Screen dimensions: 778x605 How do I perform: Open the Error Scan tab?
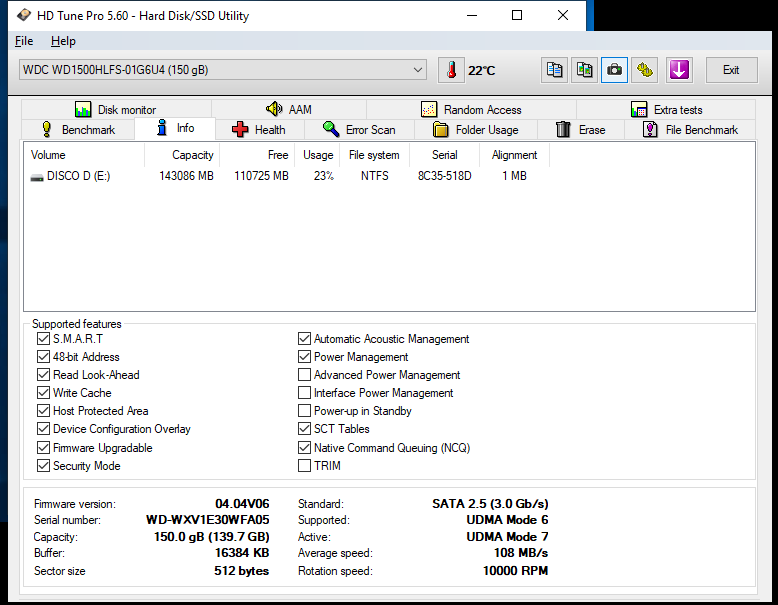pyautogui.click(x=359, y=130)
